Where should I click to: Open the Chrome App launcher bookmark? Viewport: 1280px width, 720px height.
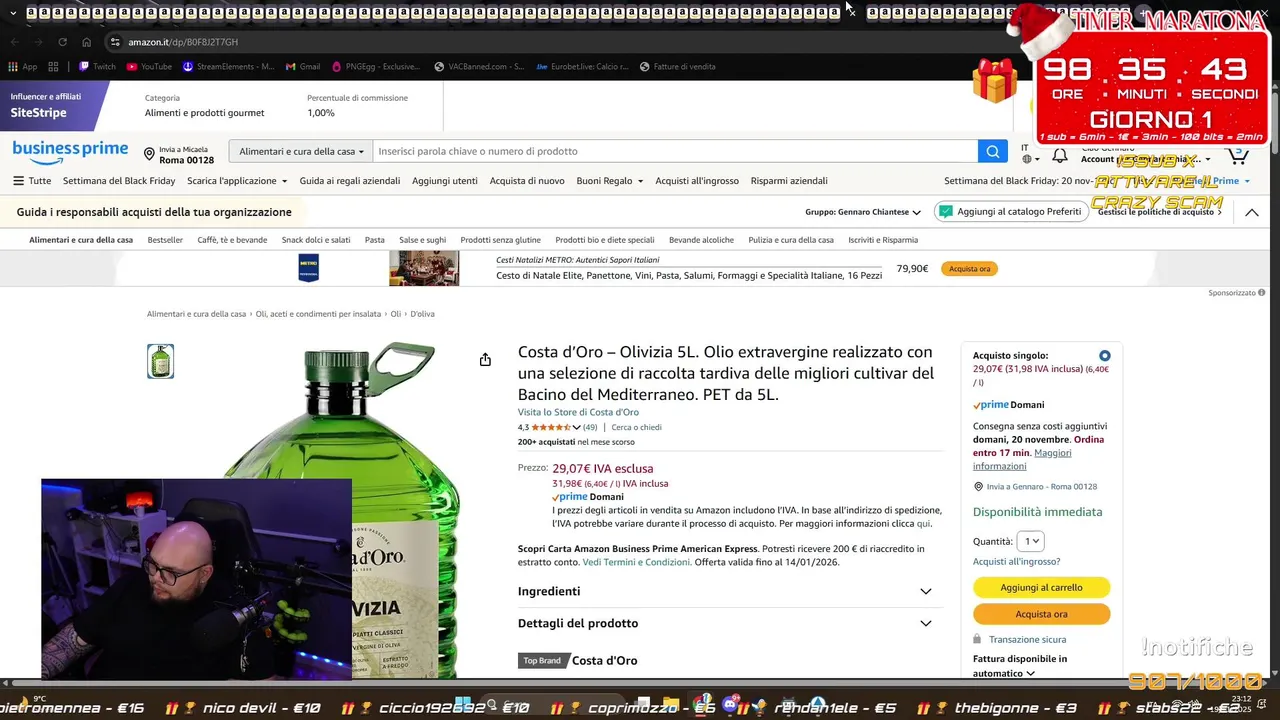[22, 67]
